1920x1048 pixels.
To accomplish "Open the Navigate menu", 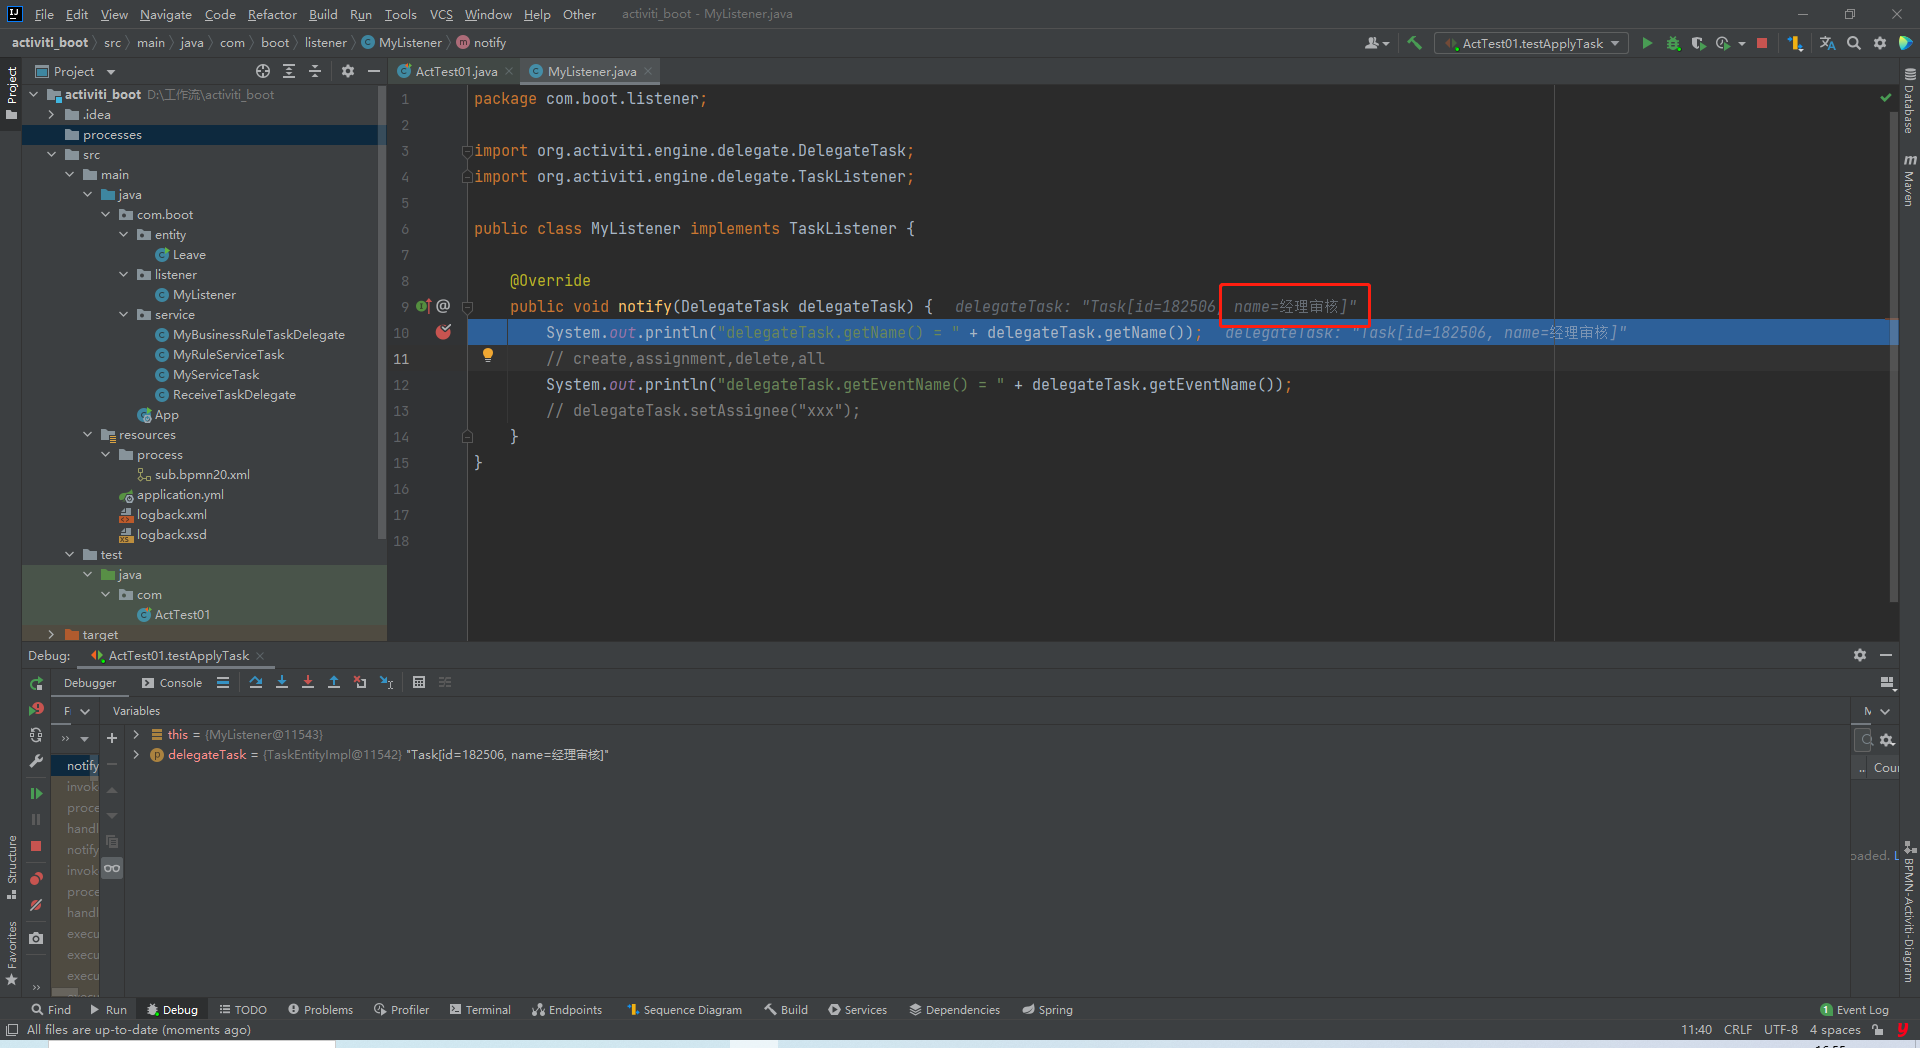I will pyautogui.click(x=165, y=14).
